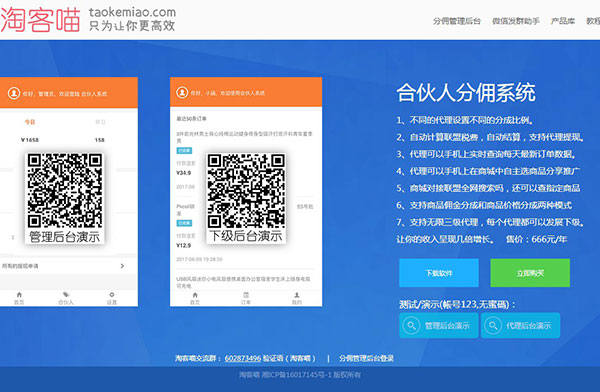Click magnifier icon in 代理后台演示 button
Screen dimensions: 600x392
(493, 326)
